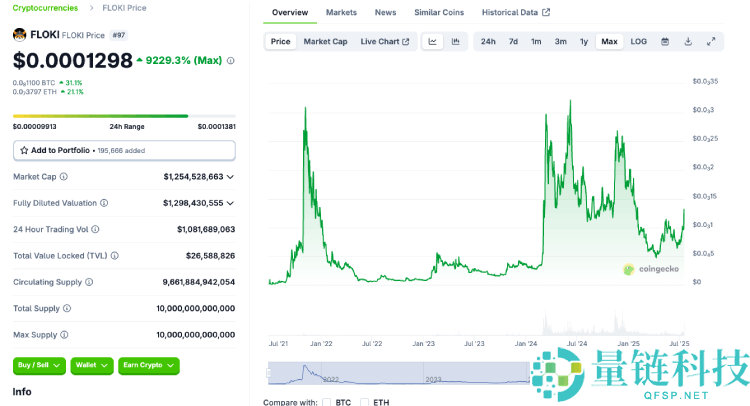This screenshot has height=406, width=750.
Task: Click the info icon beside Market Cap
Action: pyautogui.click(x=64, y=176)
